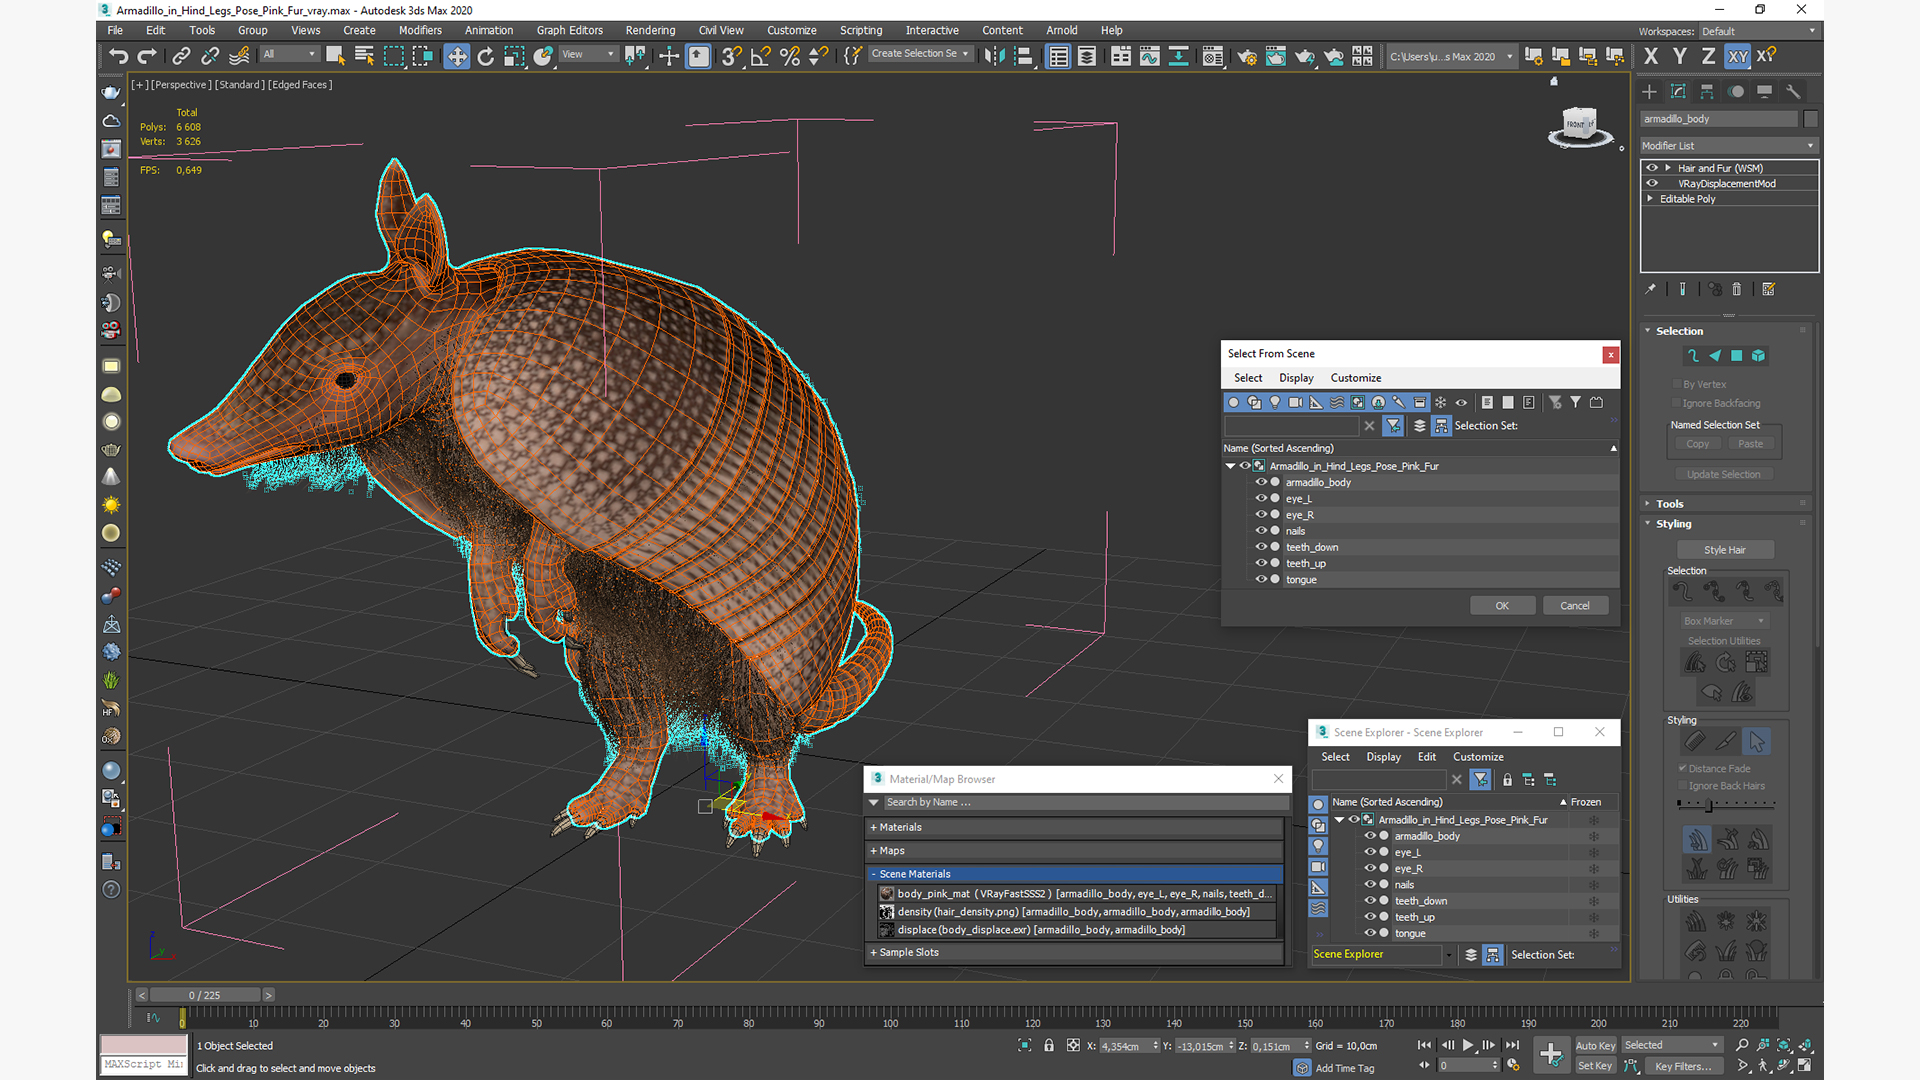Click OK in Select From Scene dialog

pos(1502,606)
